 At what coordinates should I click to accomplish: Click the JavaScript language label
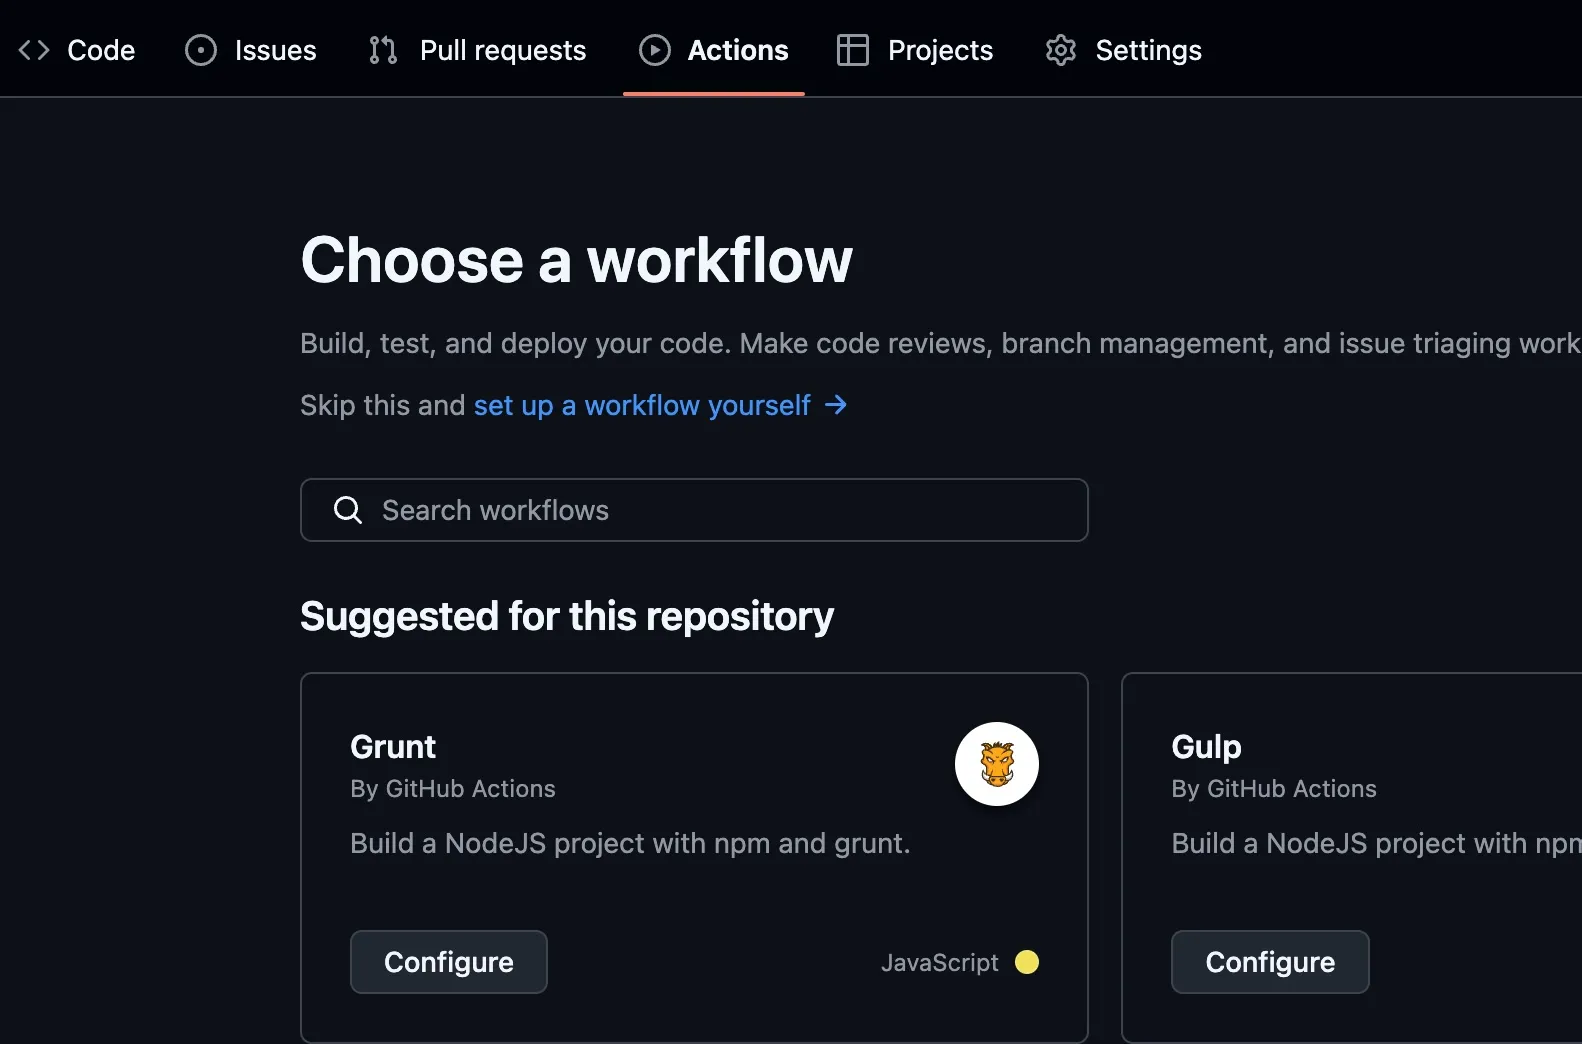point(940,962)
